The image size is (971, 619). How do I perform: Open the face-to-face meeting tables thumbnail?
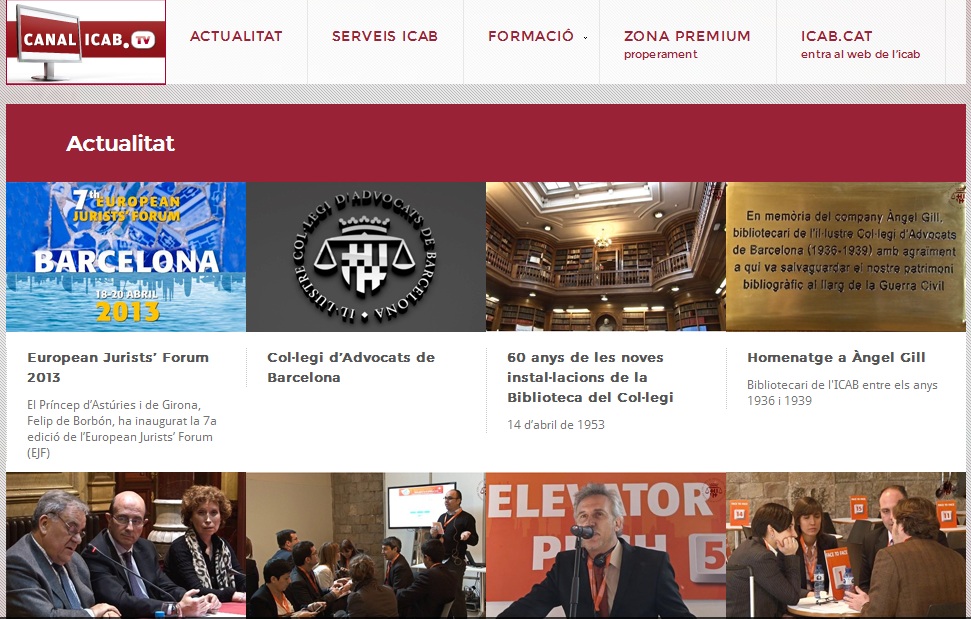tap(845, 545)
